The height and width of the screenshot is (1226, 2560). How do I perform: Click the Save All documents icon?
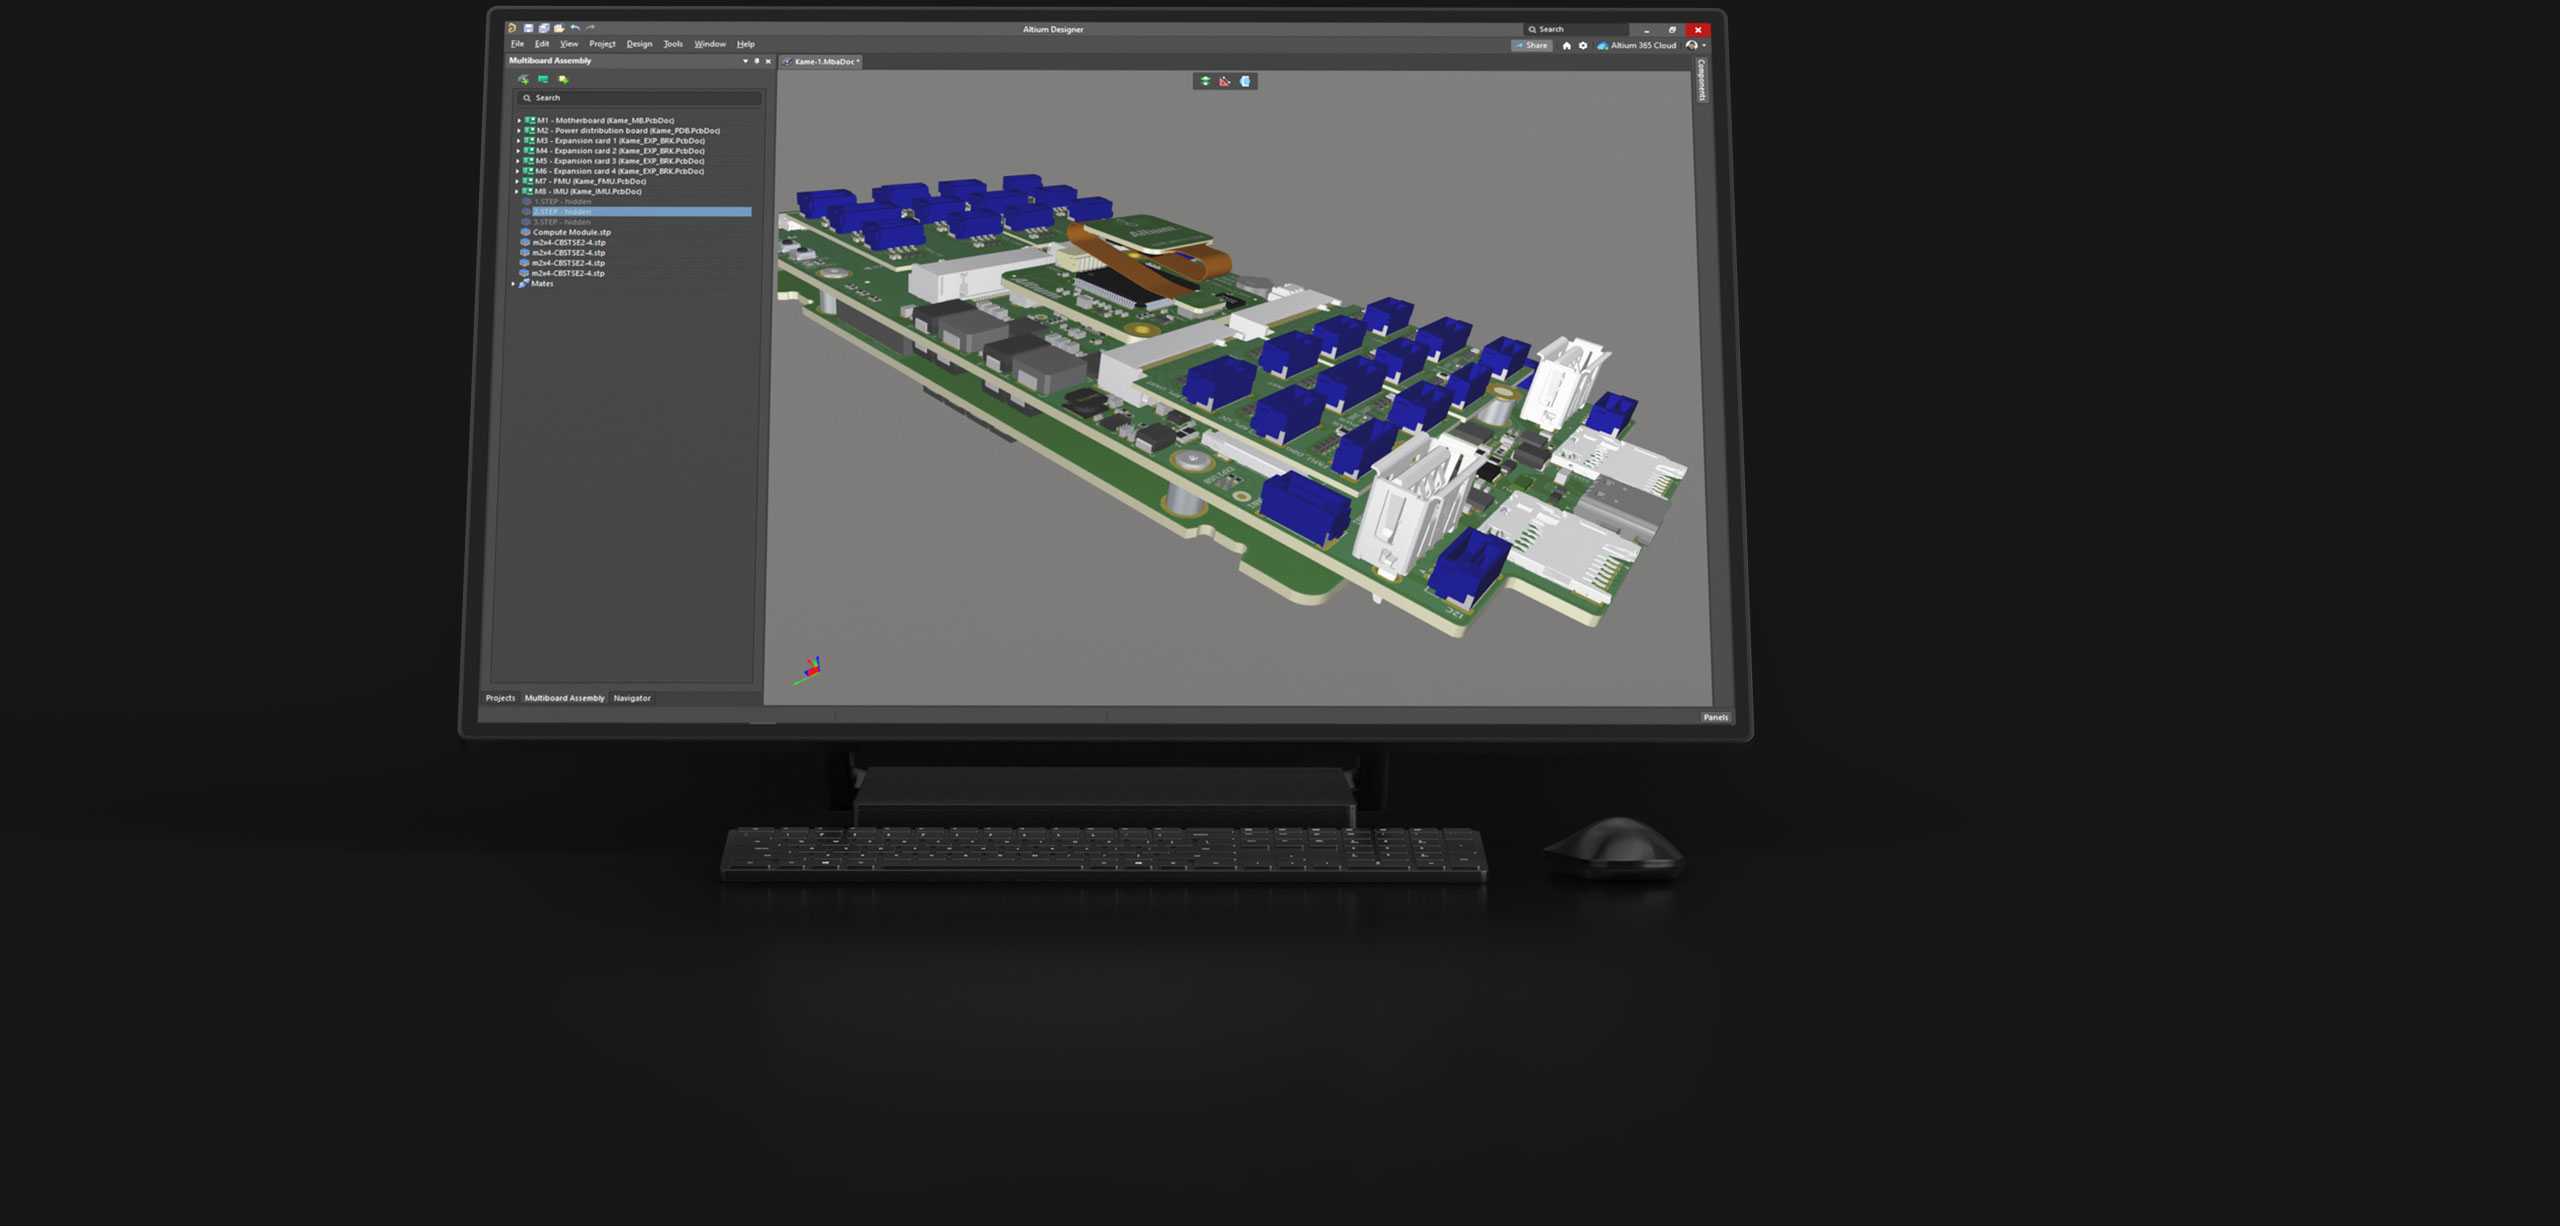[544, 29]
